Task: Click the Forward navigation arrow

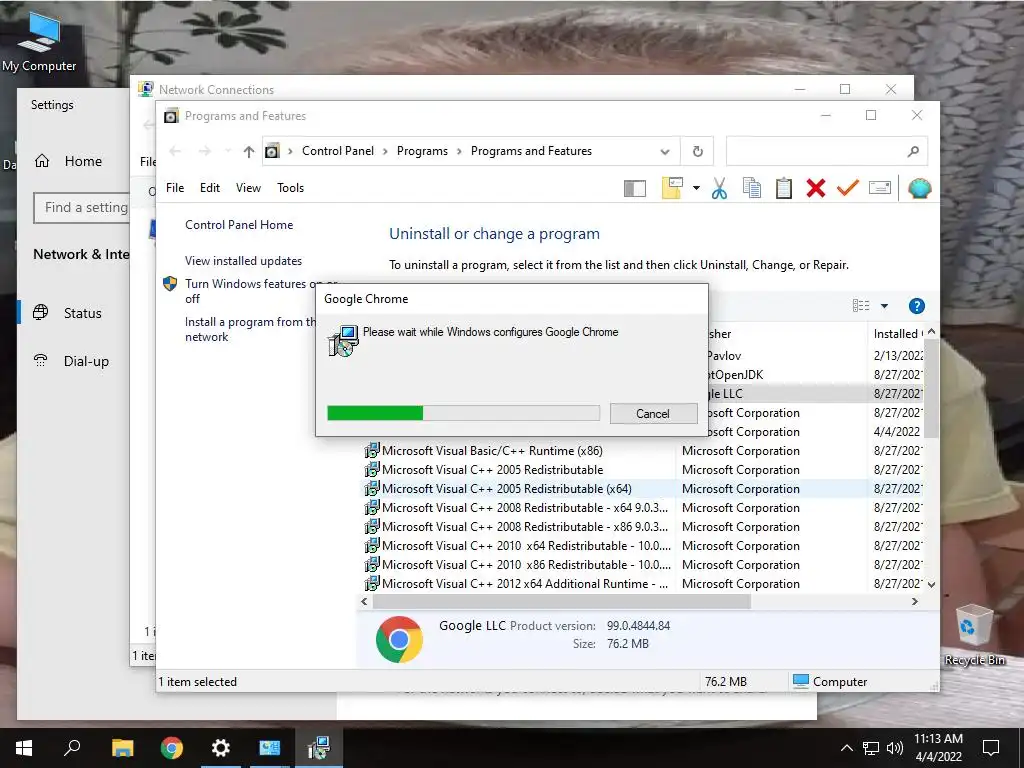Action: coord(205,152)
